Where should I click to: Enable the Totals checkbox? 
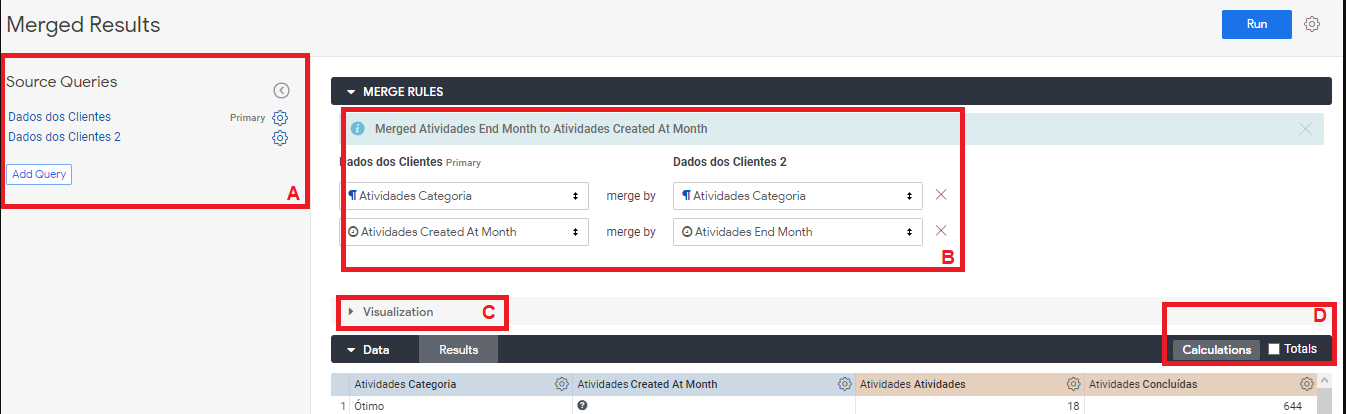pyautogui.click(x=1274, y=349)
